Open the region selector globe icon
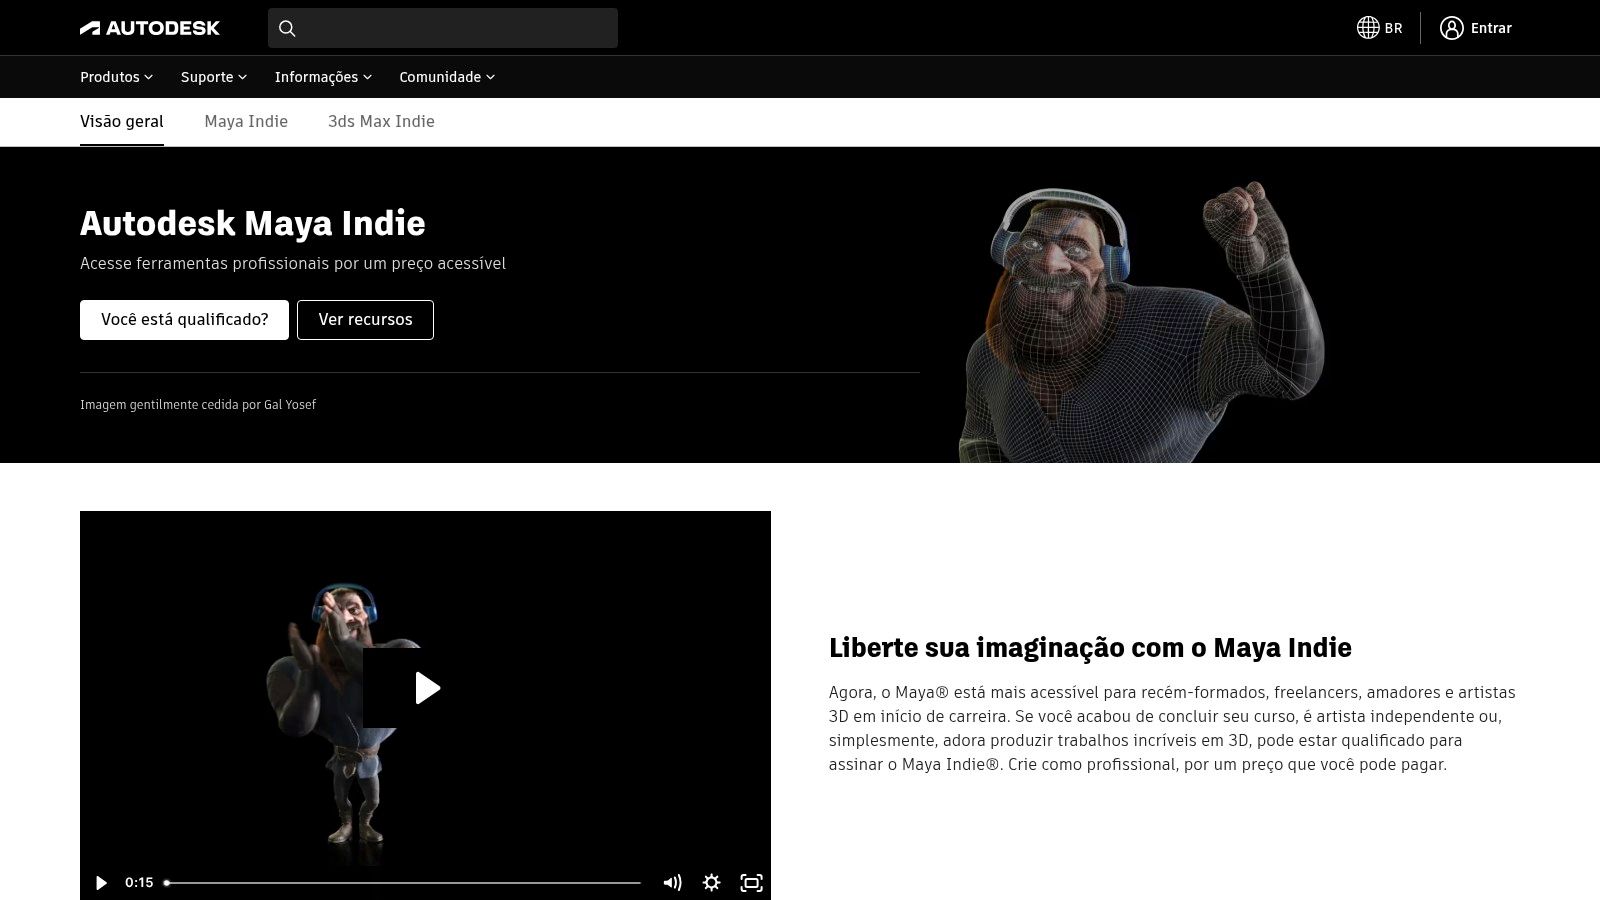 click(1368, 28)
